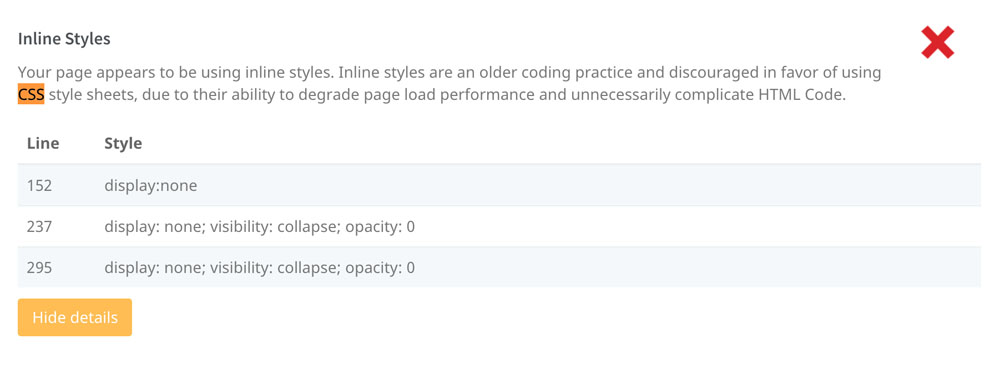Click the style text on line 295
This screenshot has height=374, width=1000.
260,267
